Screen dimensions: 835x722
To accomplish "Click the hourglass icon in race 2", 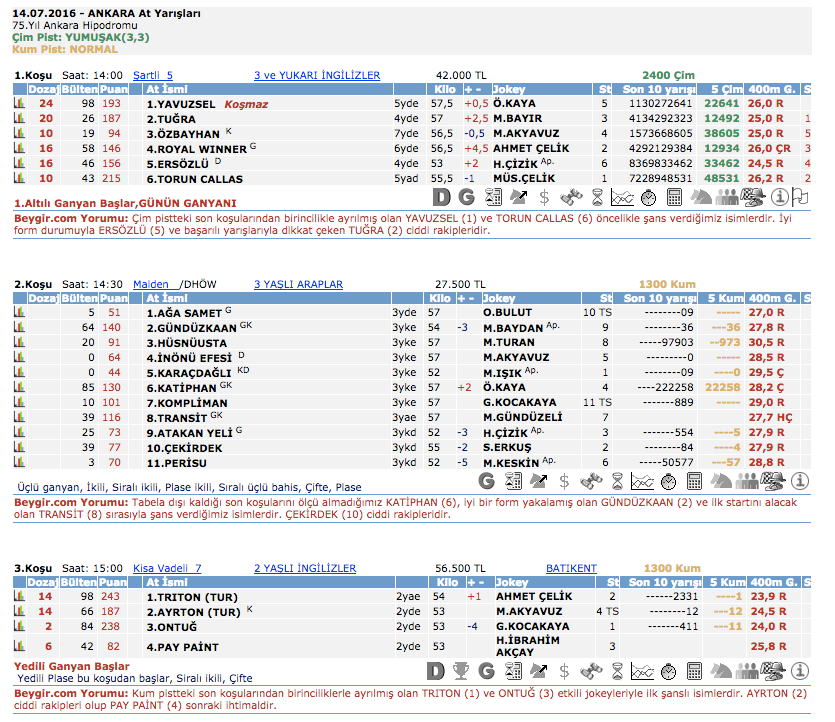I will [617, 481].
